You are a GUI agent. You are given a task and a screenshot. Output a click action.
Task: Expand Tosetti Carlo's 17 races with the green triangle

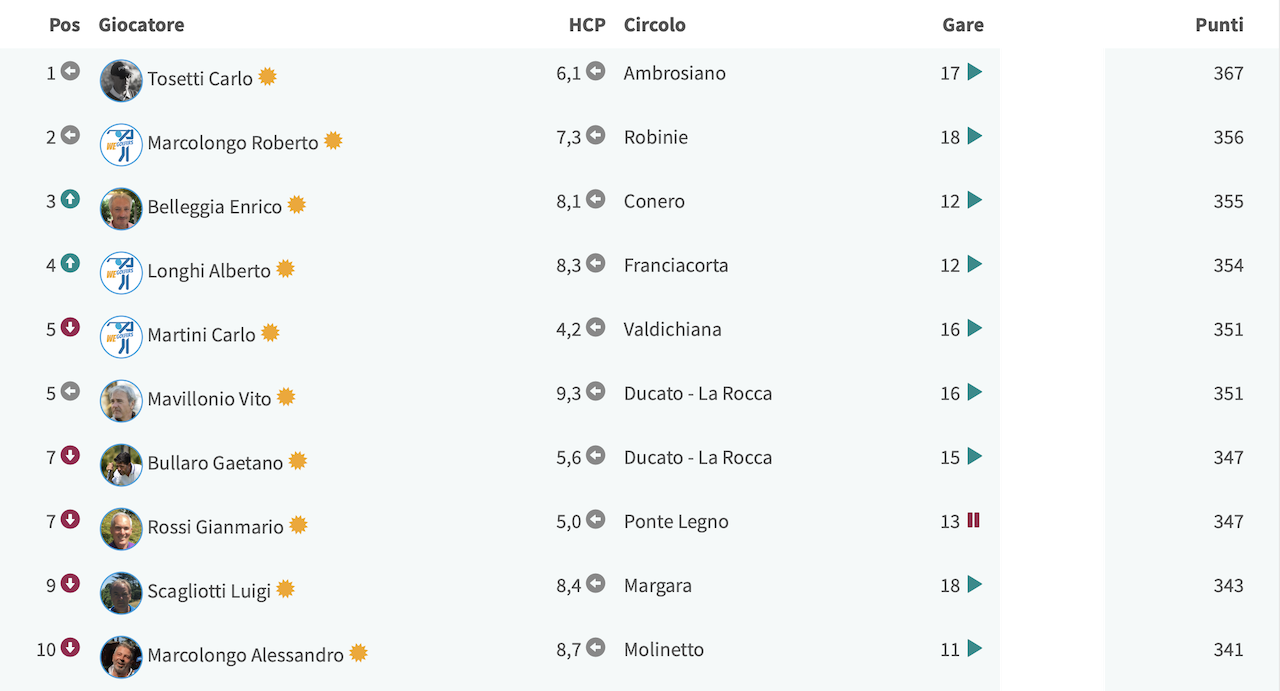[x=975, y=72]
